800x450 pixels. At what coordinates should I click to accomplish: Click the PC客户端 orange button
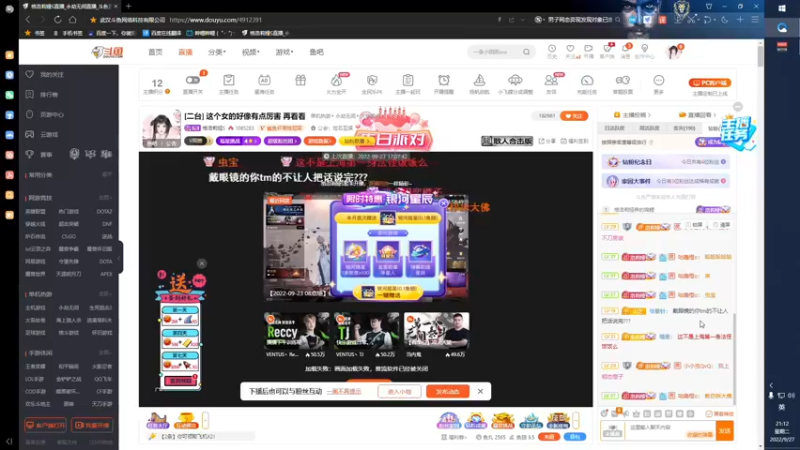[710, 83]
